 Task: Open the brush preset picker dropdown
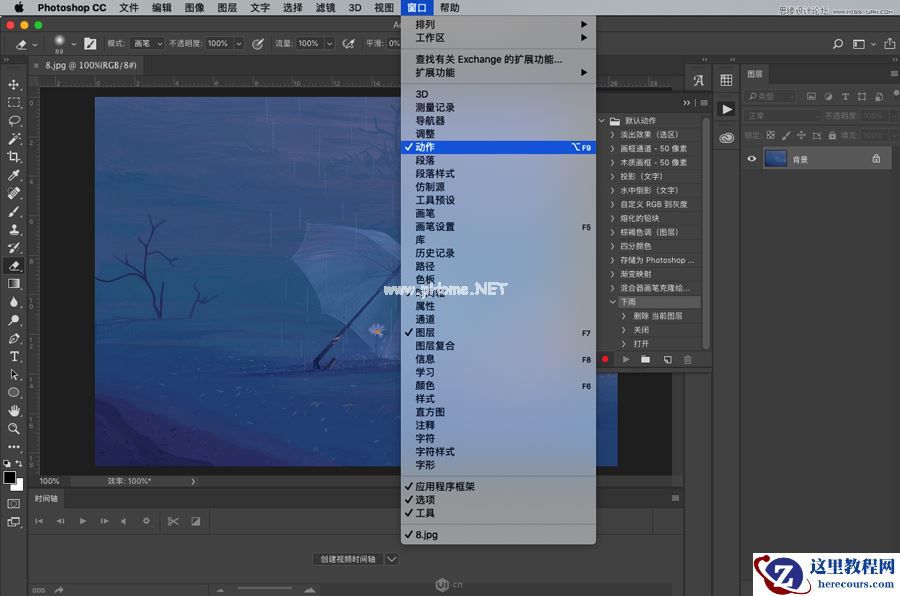pyautogui.click(x=73, y=44)
